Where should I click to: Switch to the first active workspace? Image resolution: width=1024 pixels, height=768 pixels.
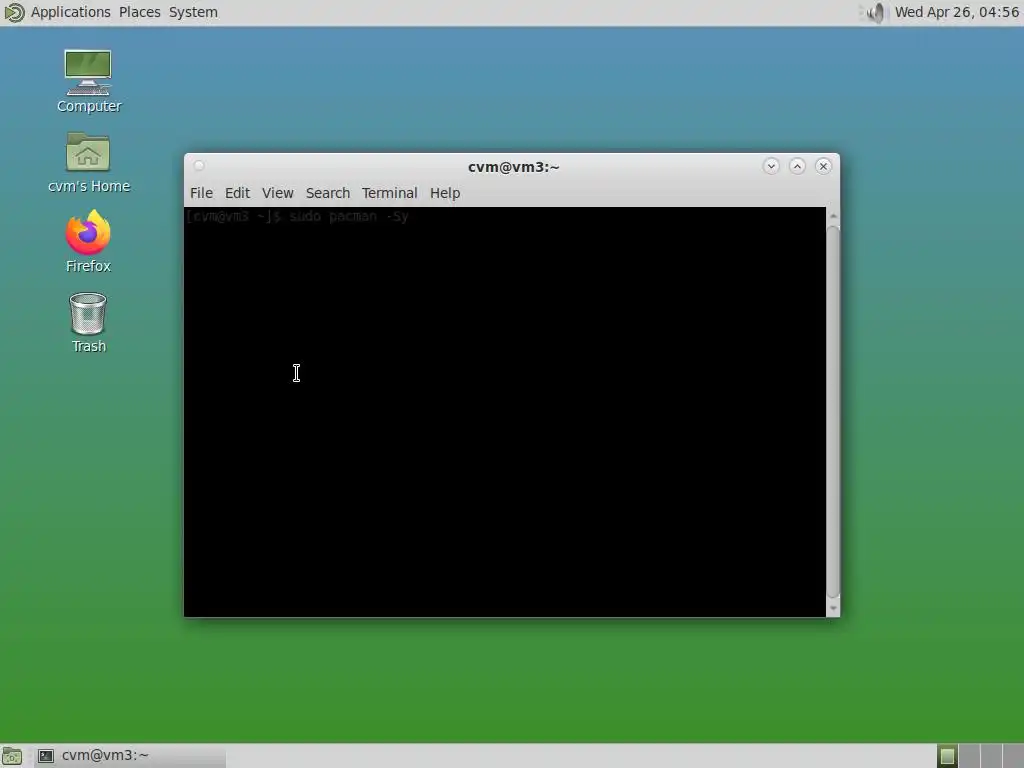click(947, 756)
